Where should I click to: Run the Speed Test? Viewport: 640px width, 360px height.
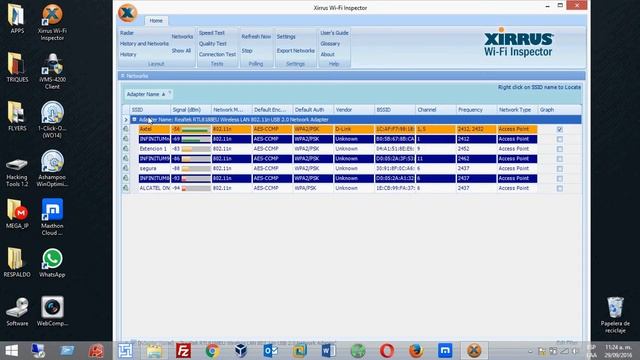coord(212,33)
